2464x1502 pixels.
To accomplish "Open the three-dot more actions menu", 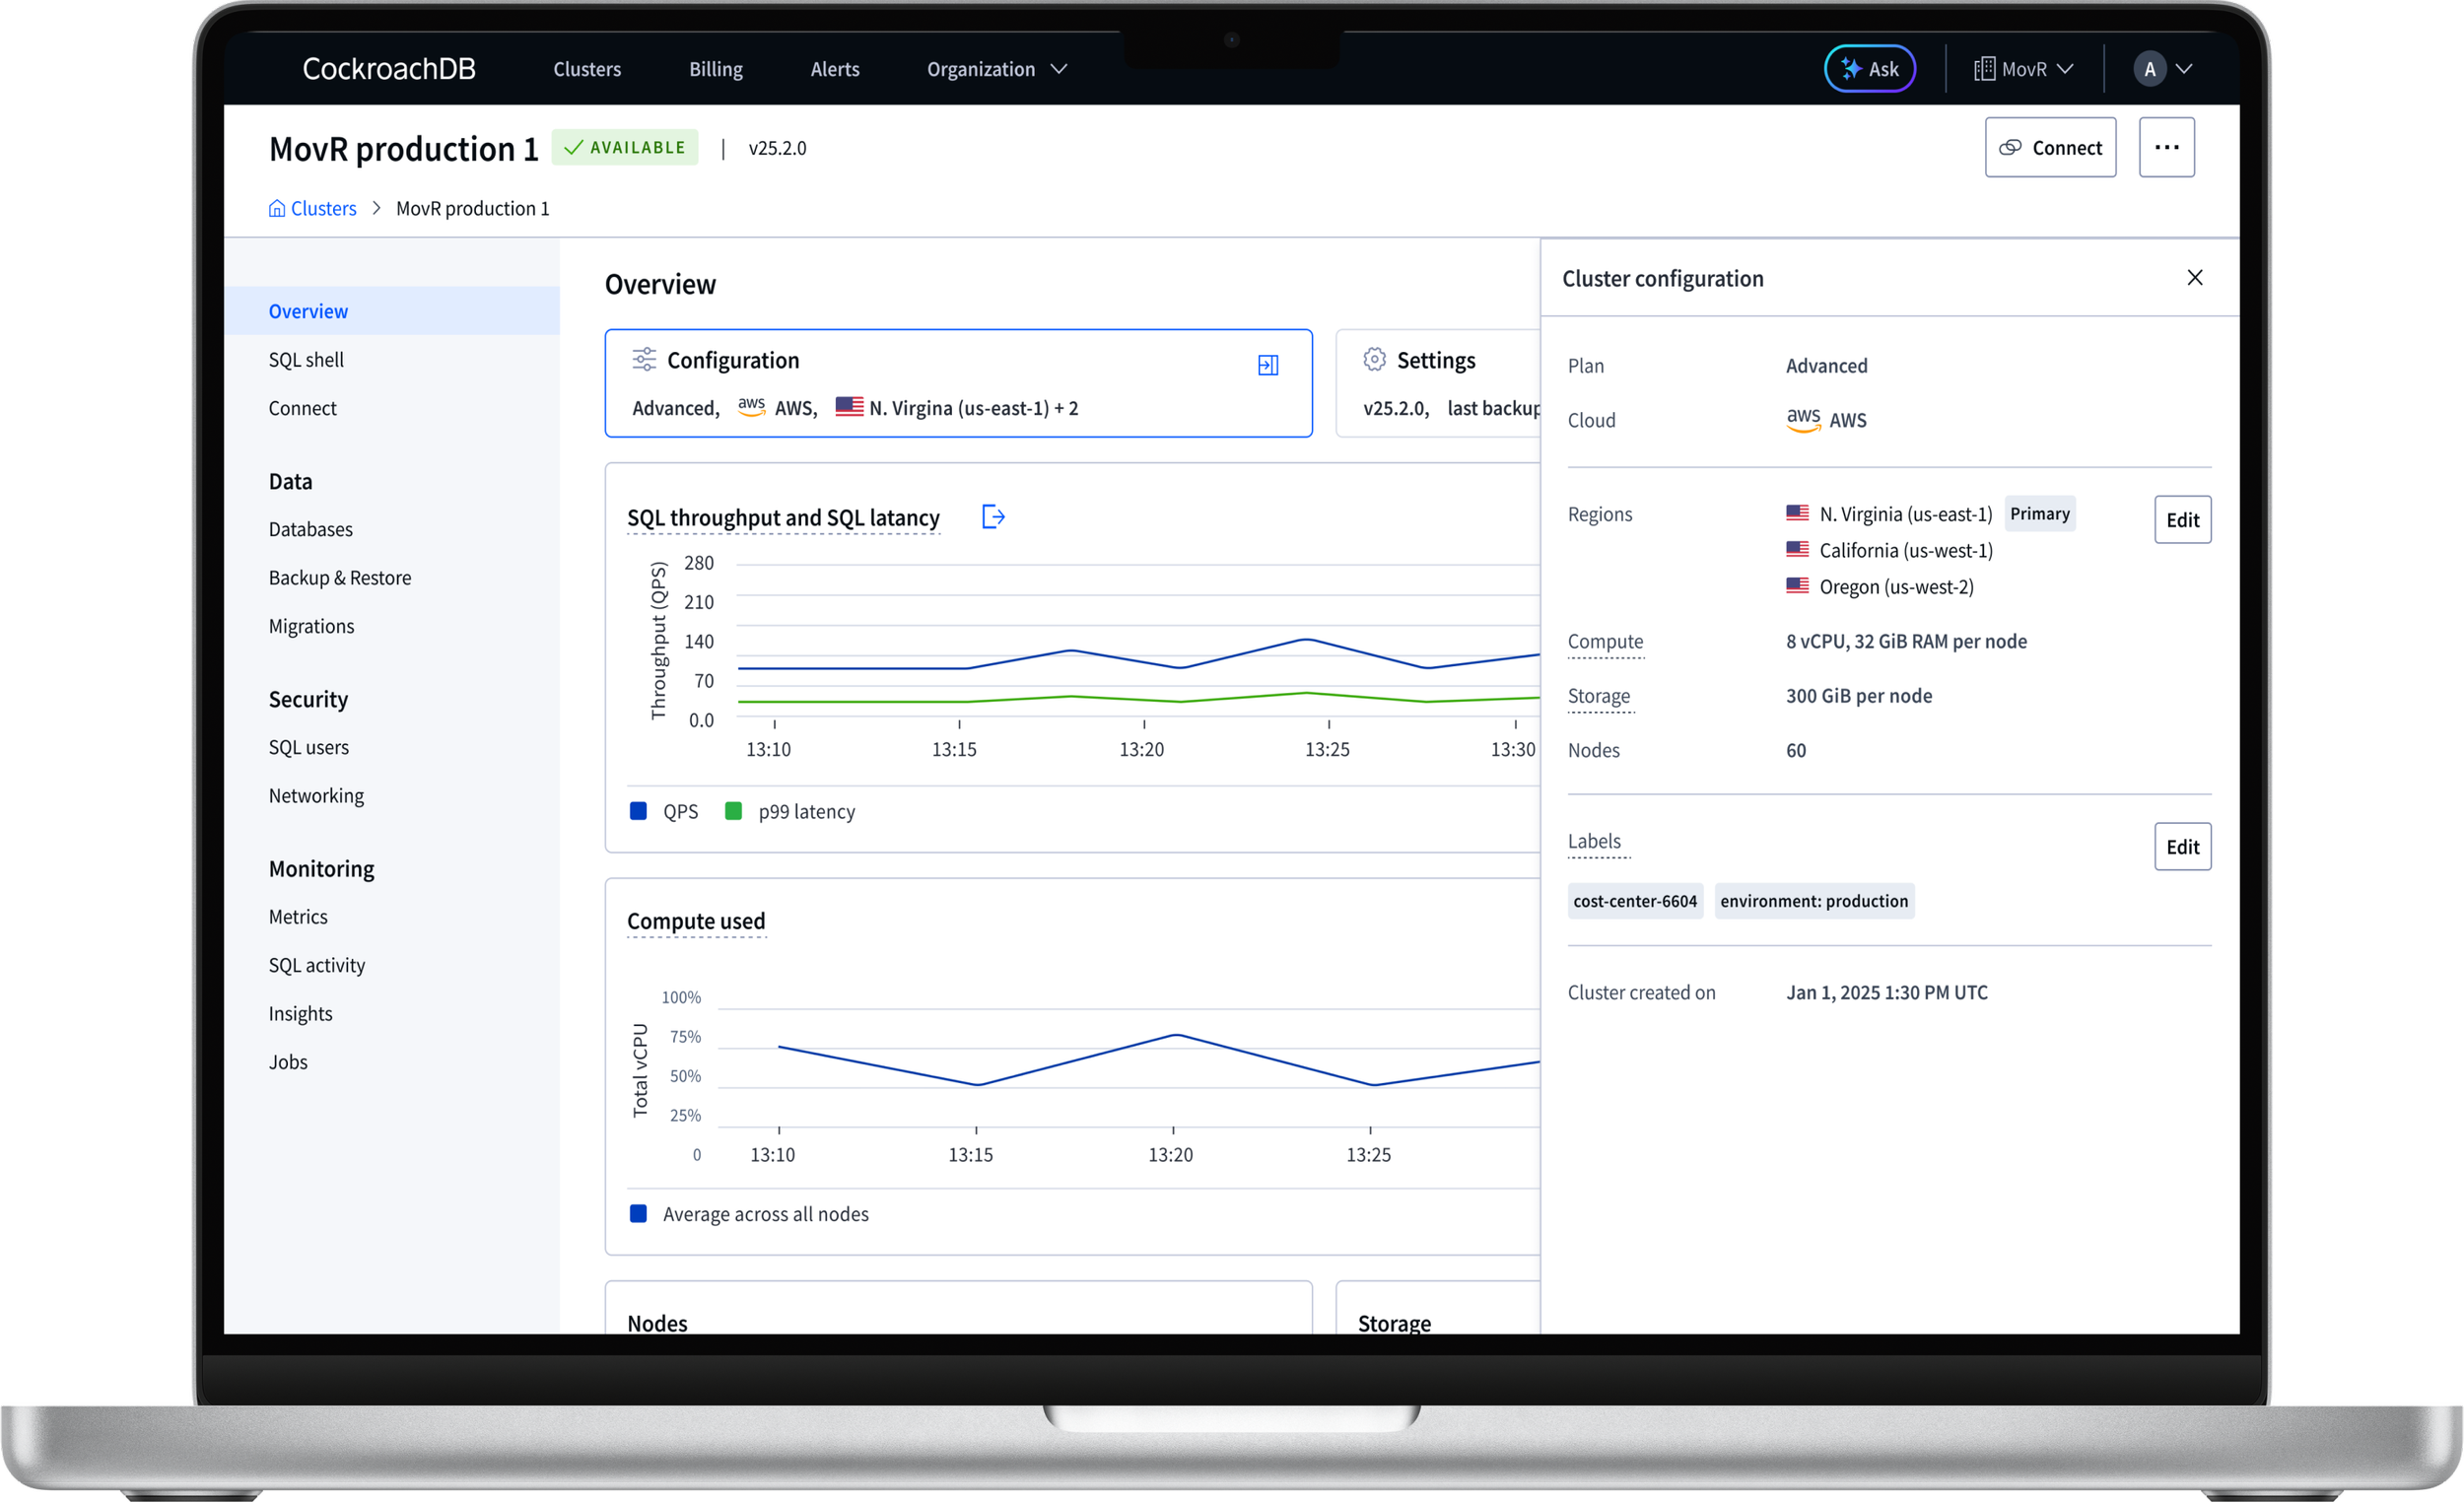I will (x=2166, y=147).
